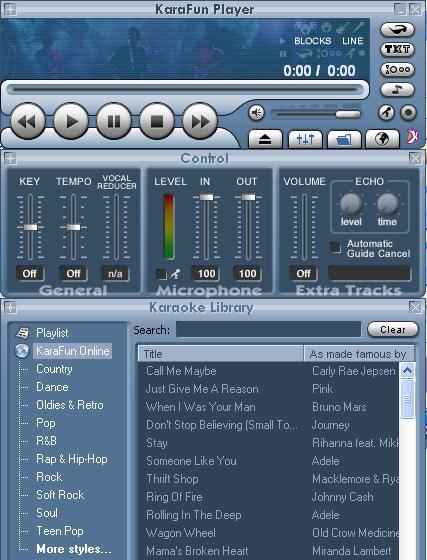The image size is (427, 560).
Task: Click the KEY value box showing Off
Action: point(30,274)
